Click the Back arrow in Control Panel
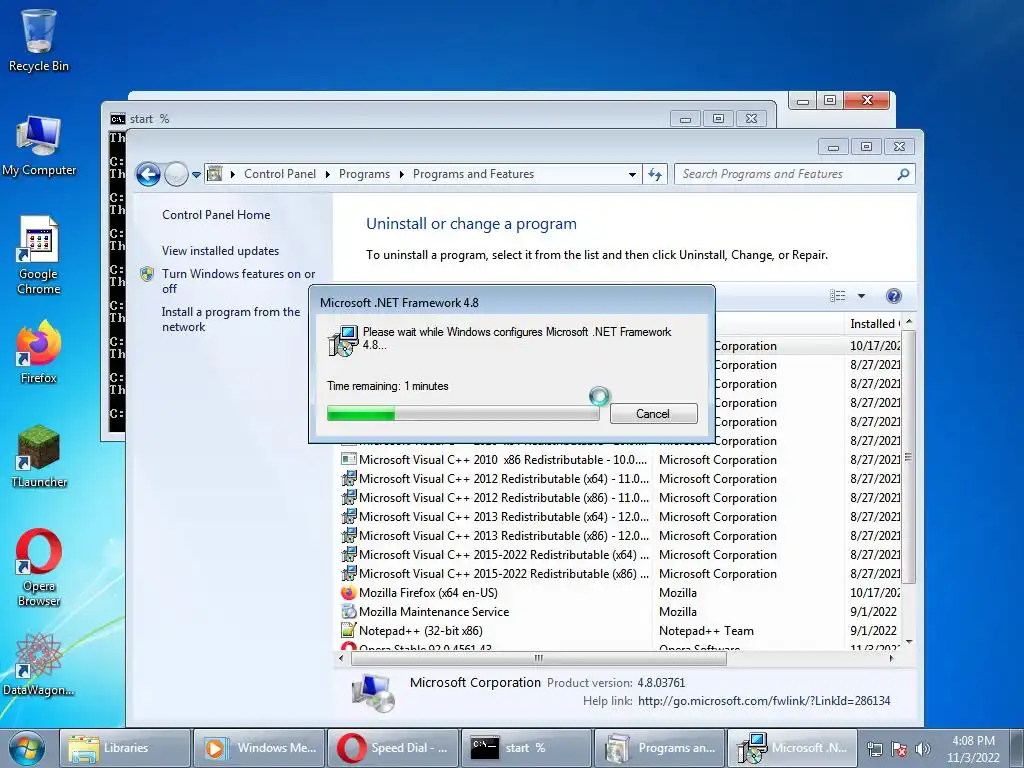The image size is (1024, 768). point(148,174)
